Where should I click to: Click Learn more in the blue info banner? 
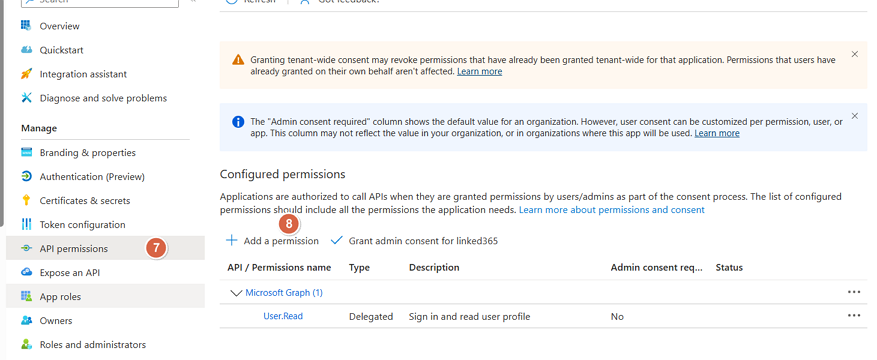click(x=717, y=134)
